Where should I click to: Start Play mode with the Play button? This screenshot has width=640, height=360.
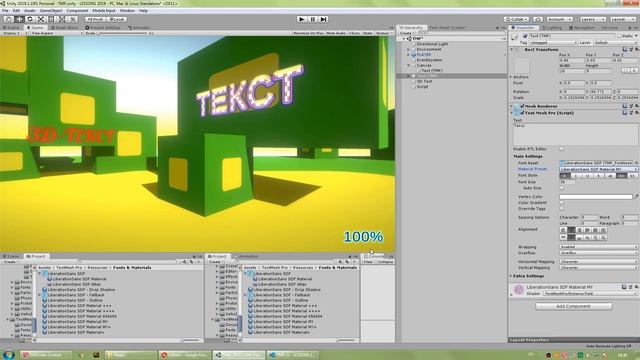(x=302, y=19)
